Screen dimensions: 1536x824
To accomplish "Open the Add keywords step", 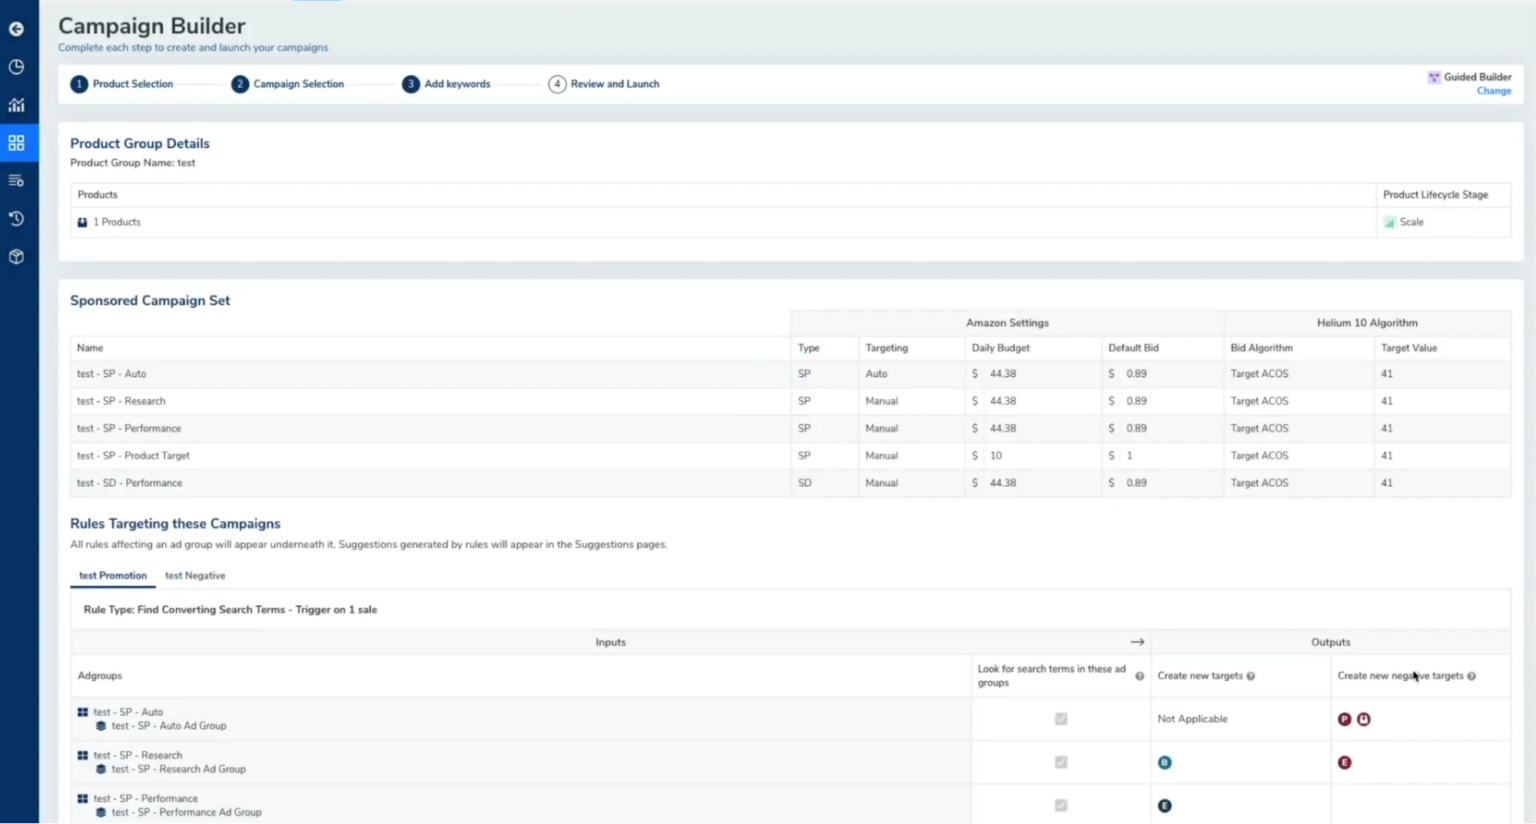I will click(456, 84).
